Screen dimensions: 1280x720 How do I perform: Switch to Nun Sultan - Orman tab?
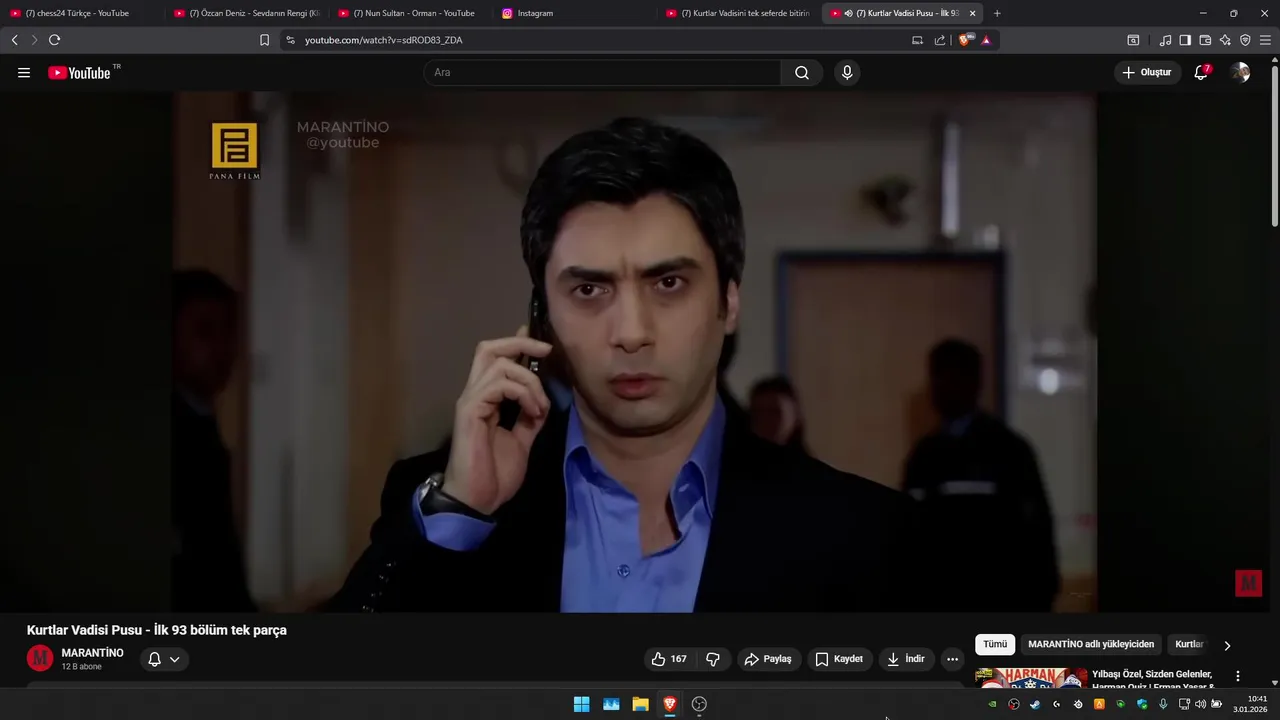click(409, 13)
